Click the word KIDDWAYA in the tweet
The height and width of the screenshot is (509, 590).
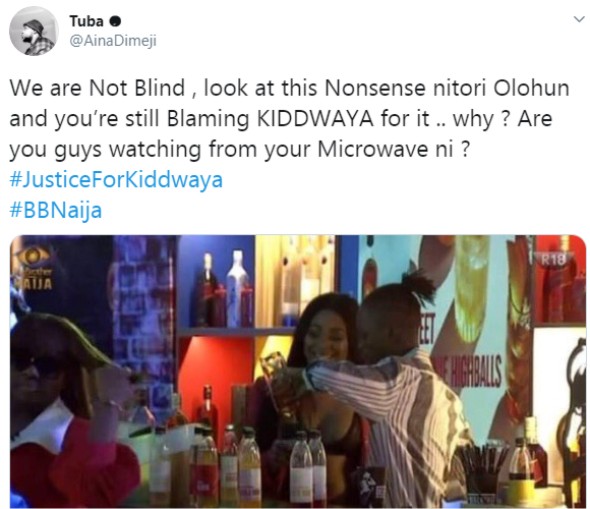coord(315,119)
